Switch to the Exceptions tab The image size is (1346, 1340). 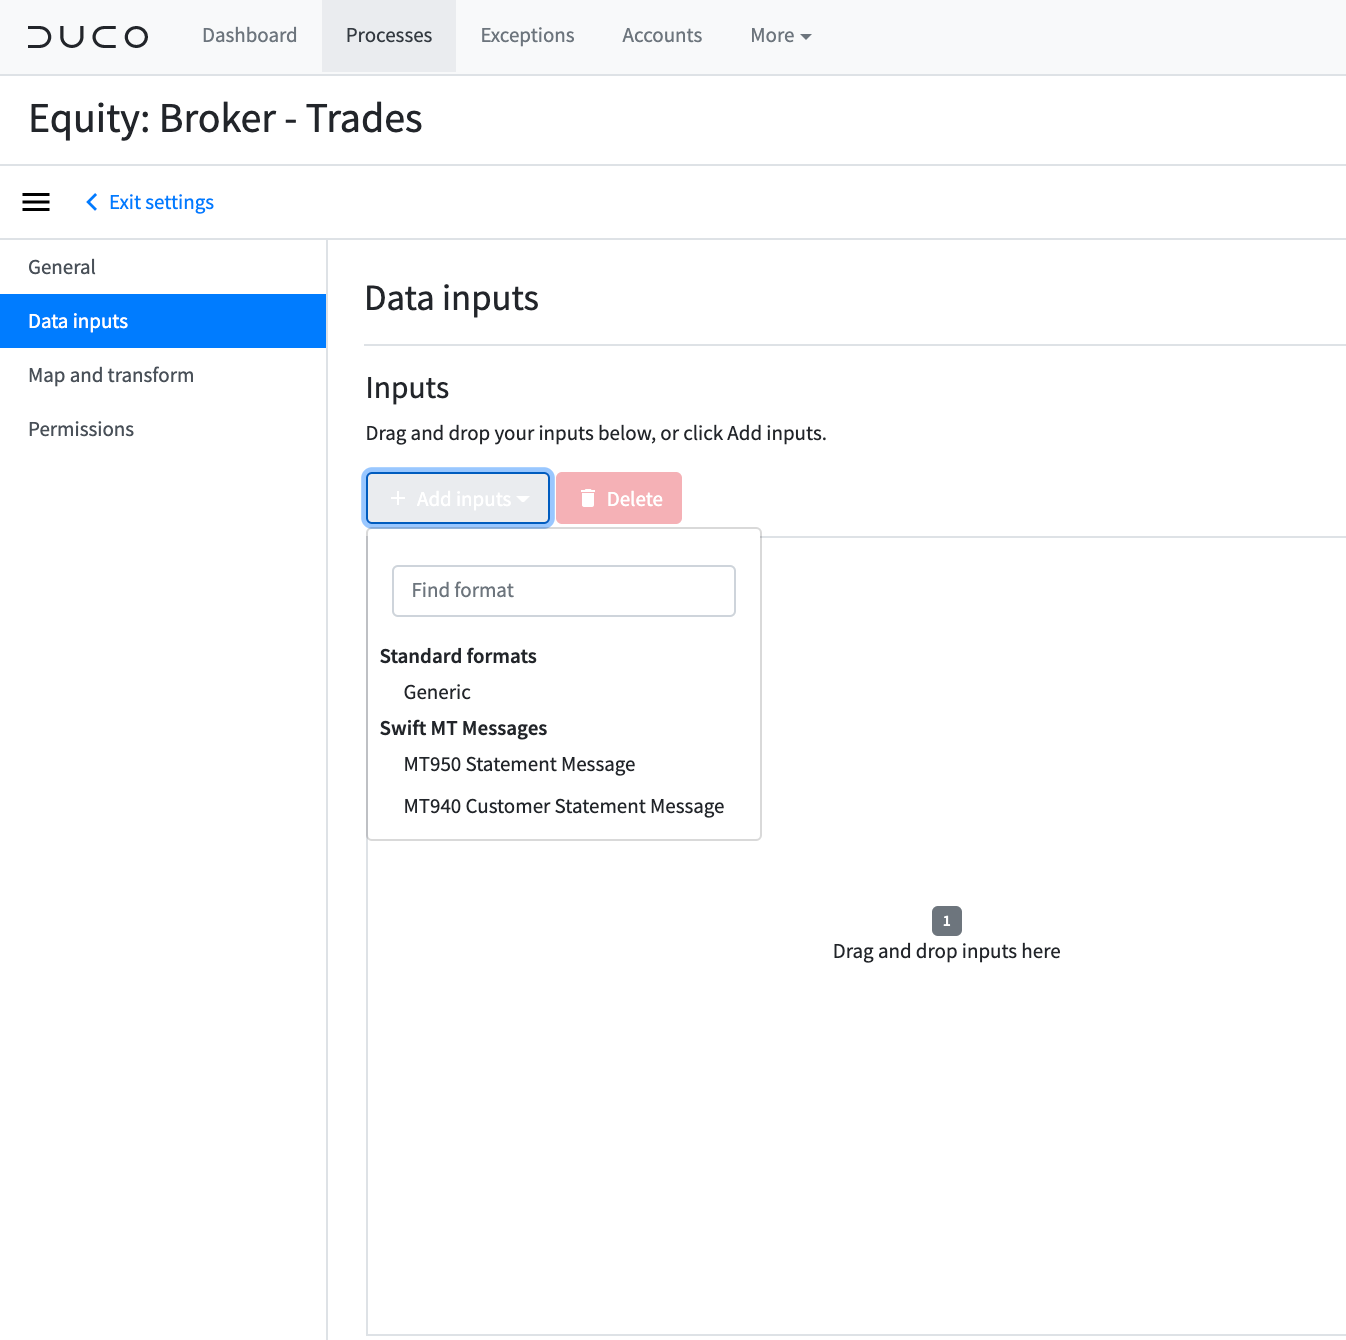coord(527,35)
